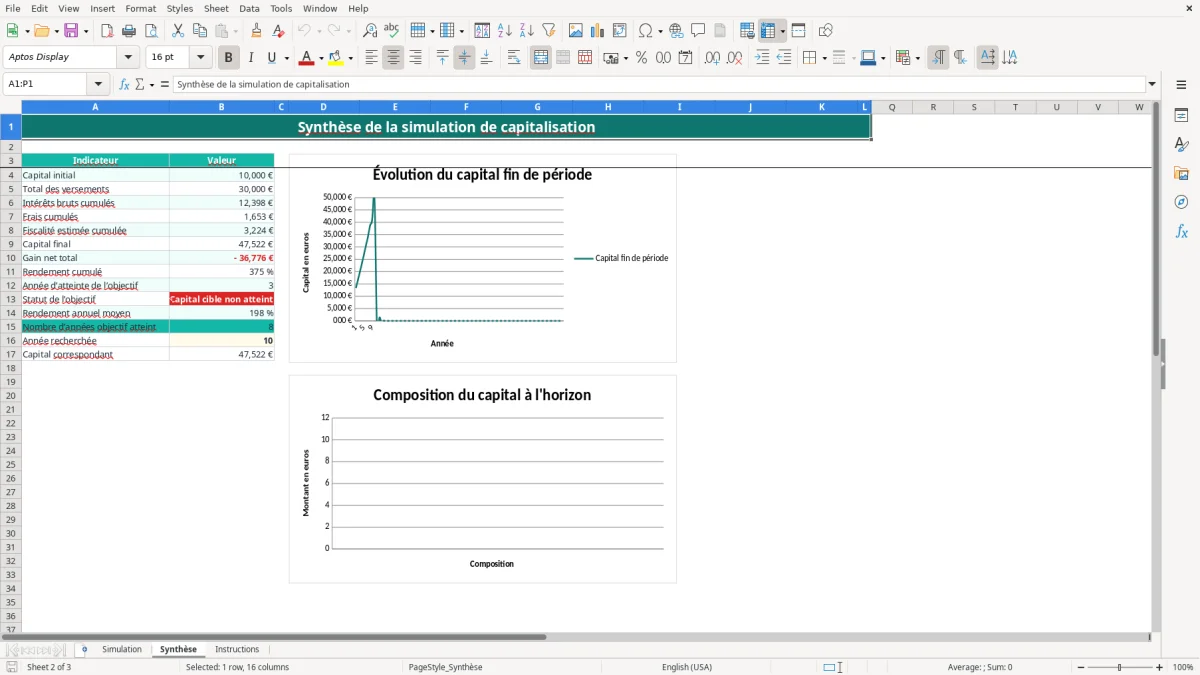This screenshot has height=675, width=1200.
Task: Cut the selected cells
Action: pos(178,31)
